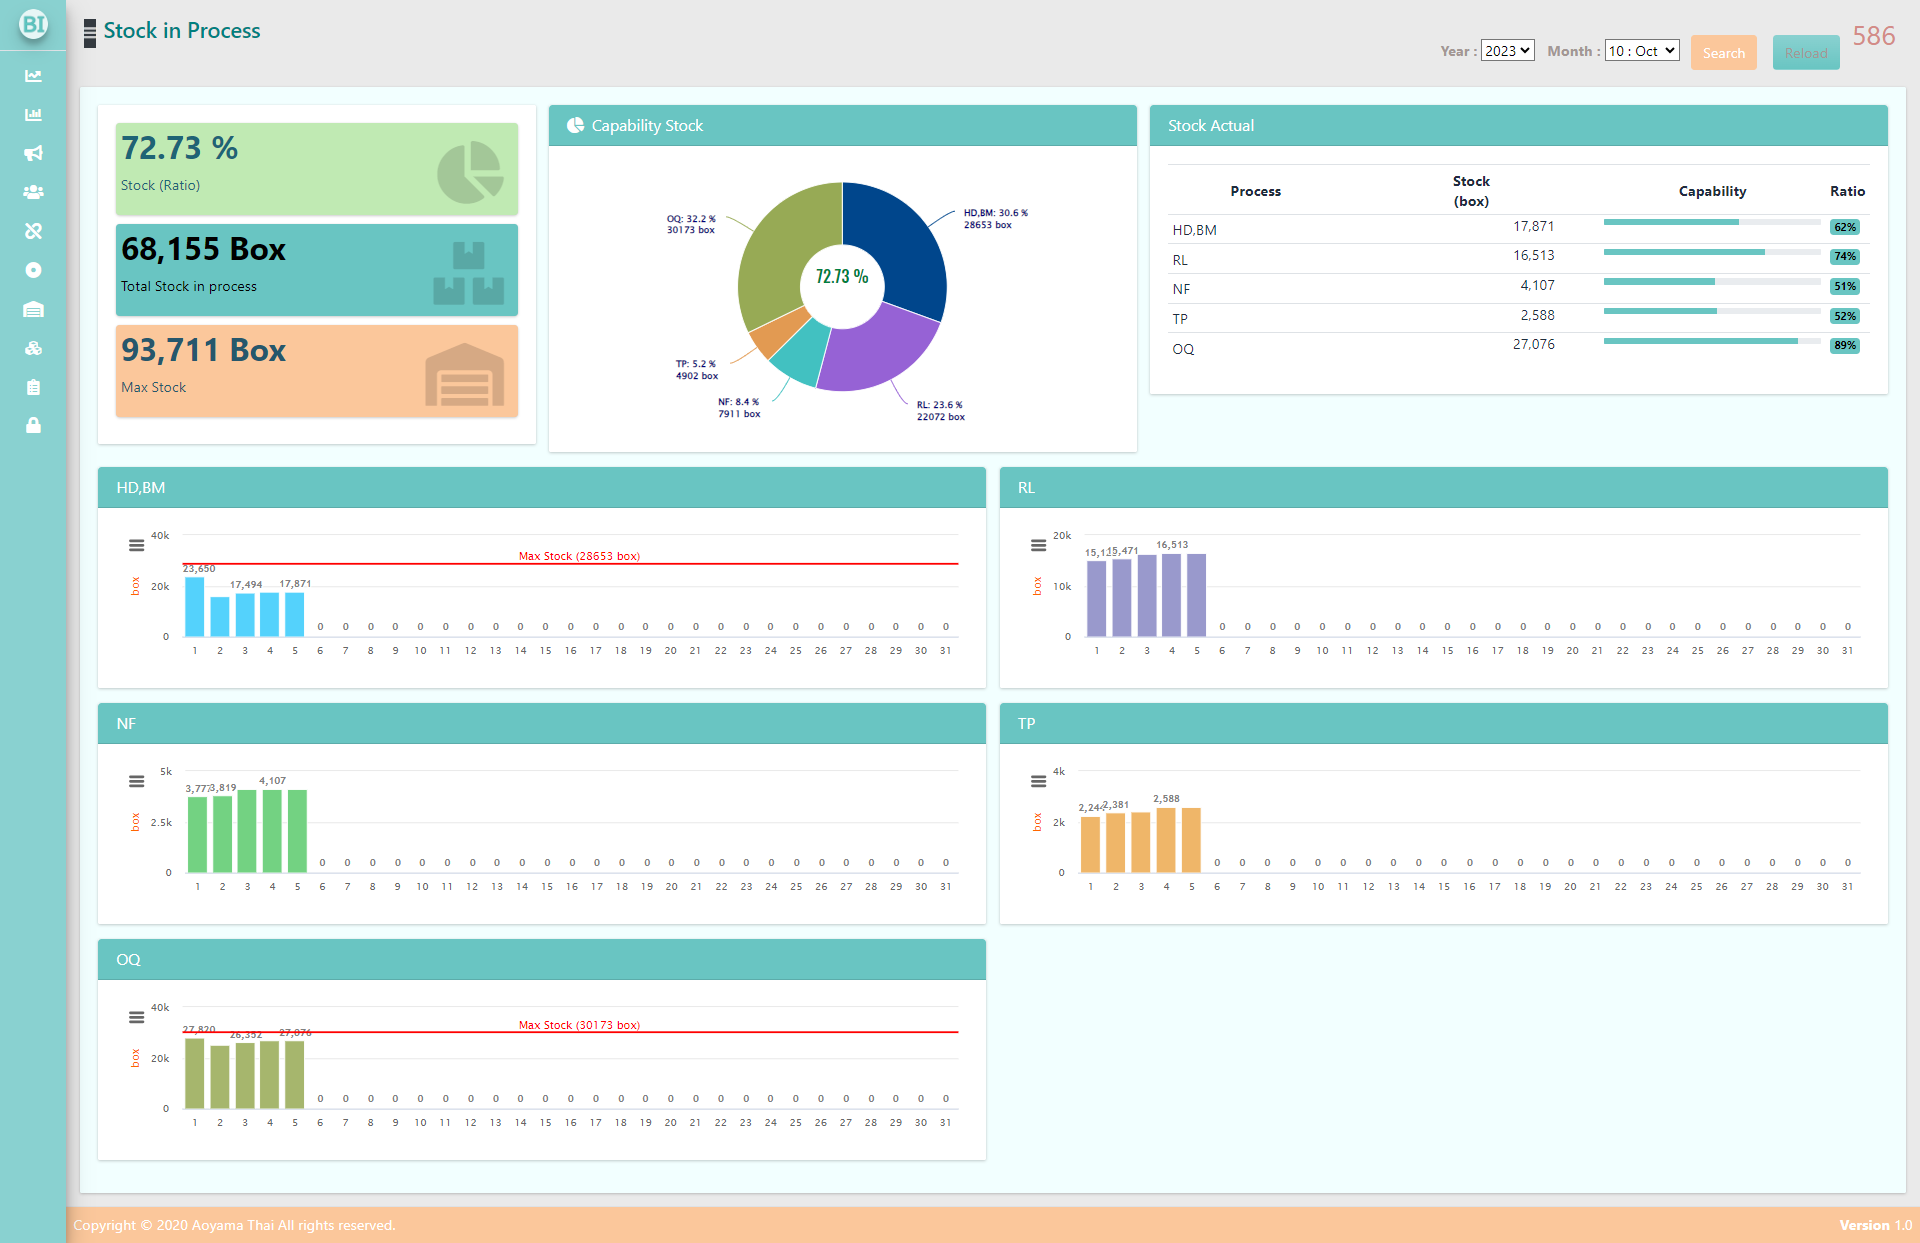Click the disc sidebar icon

click(x=33, y=270)
